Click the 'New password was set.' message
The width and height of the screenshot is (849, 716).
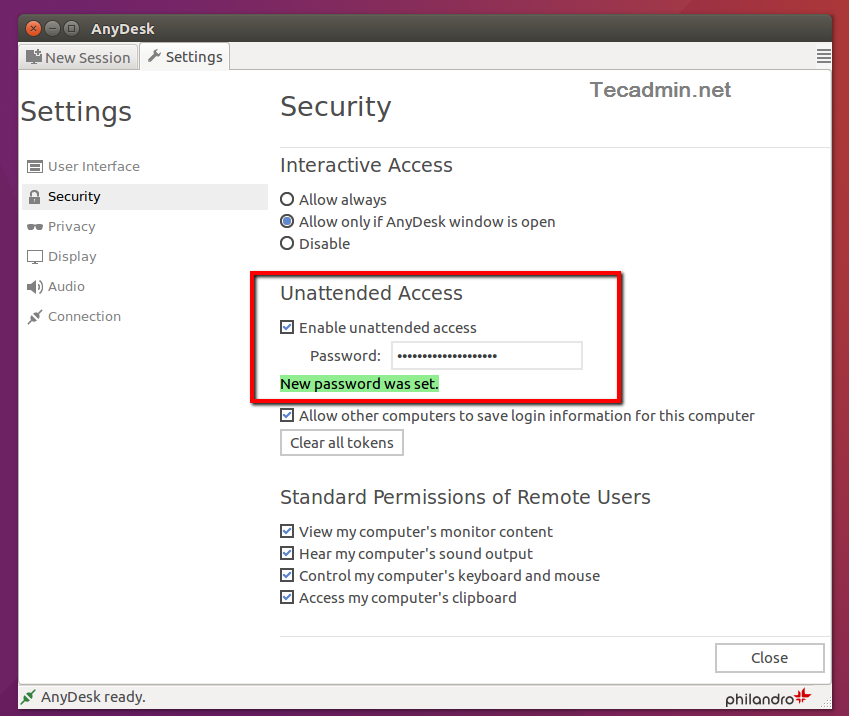[359, 384]
